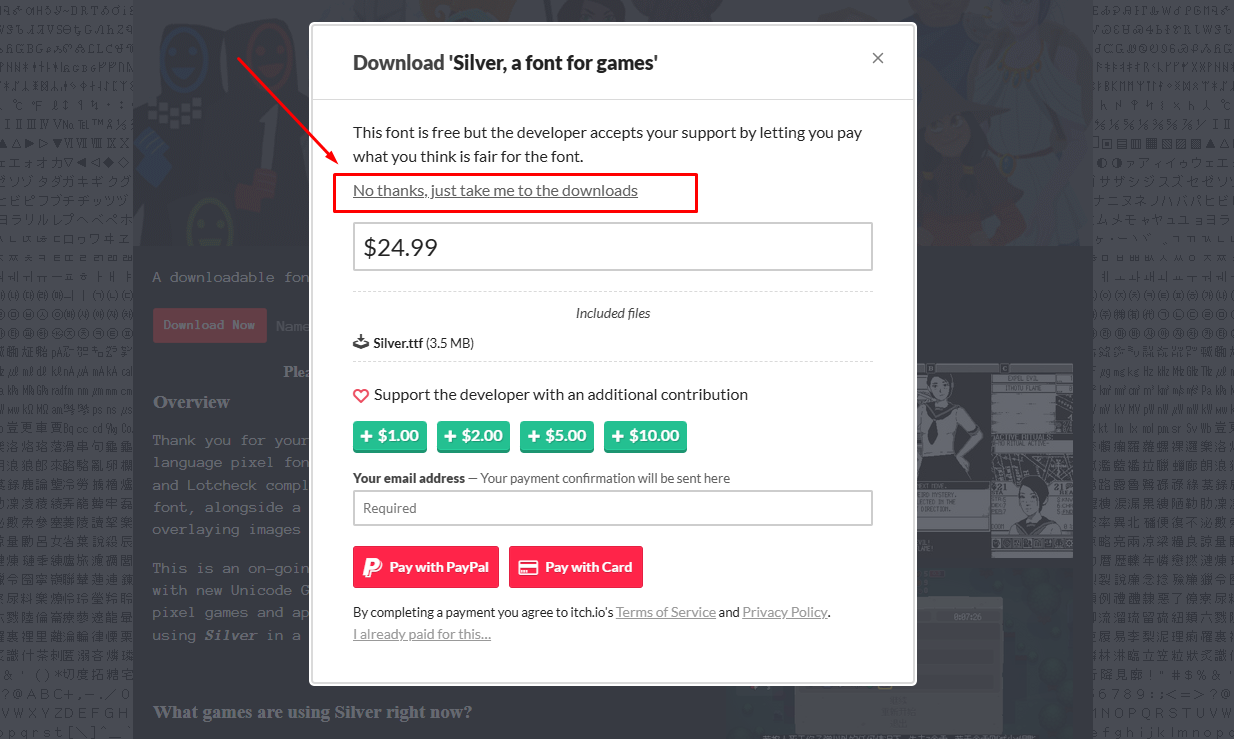The width and height of the screenshot is (1234, 739).
Task: Click the email address Required field
Action: point(612,508)
